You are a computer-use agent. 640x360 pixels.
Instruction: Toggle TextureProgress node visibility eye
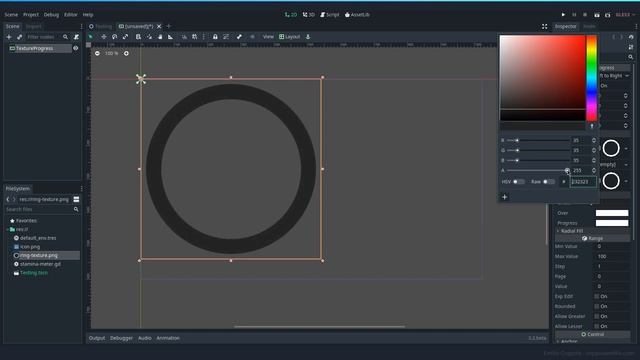(76, 48)
